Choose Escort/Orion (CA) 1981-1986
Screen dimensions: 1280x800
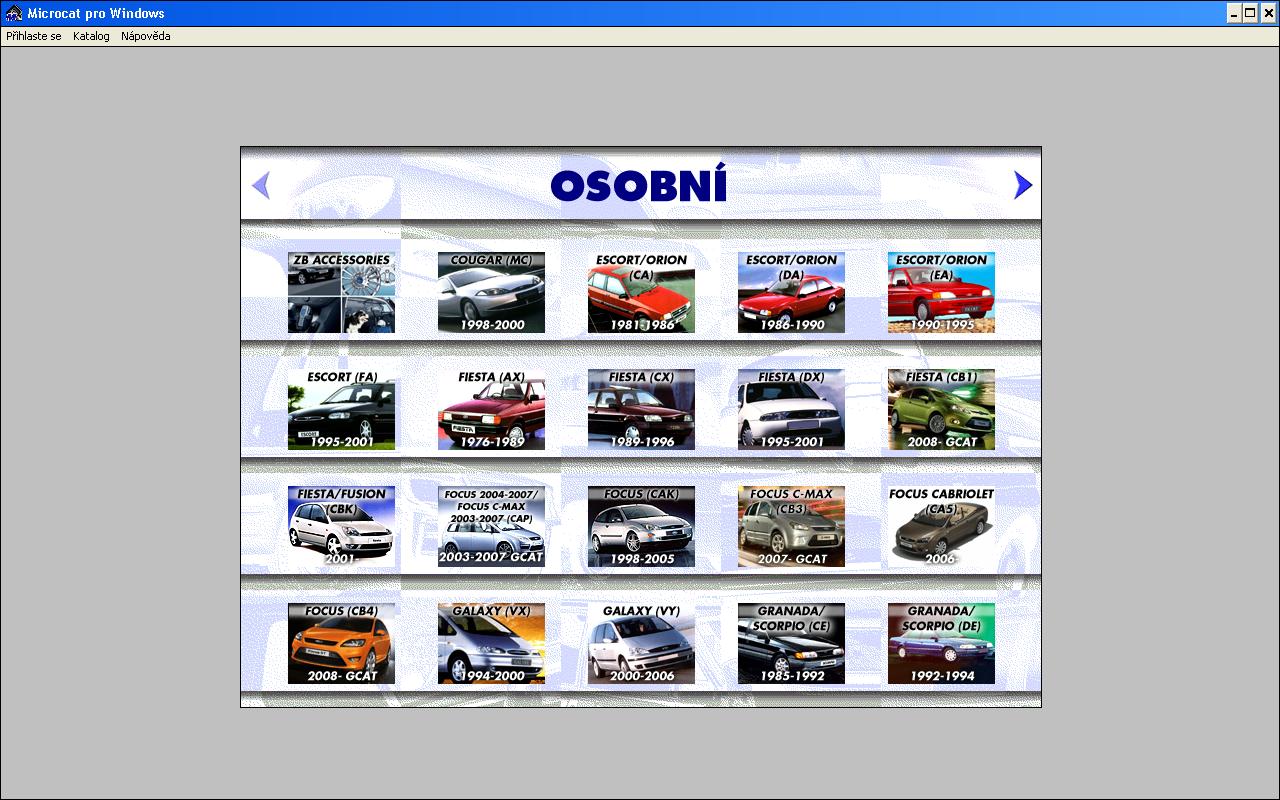tap(641, 292)
